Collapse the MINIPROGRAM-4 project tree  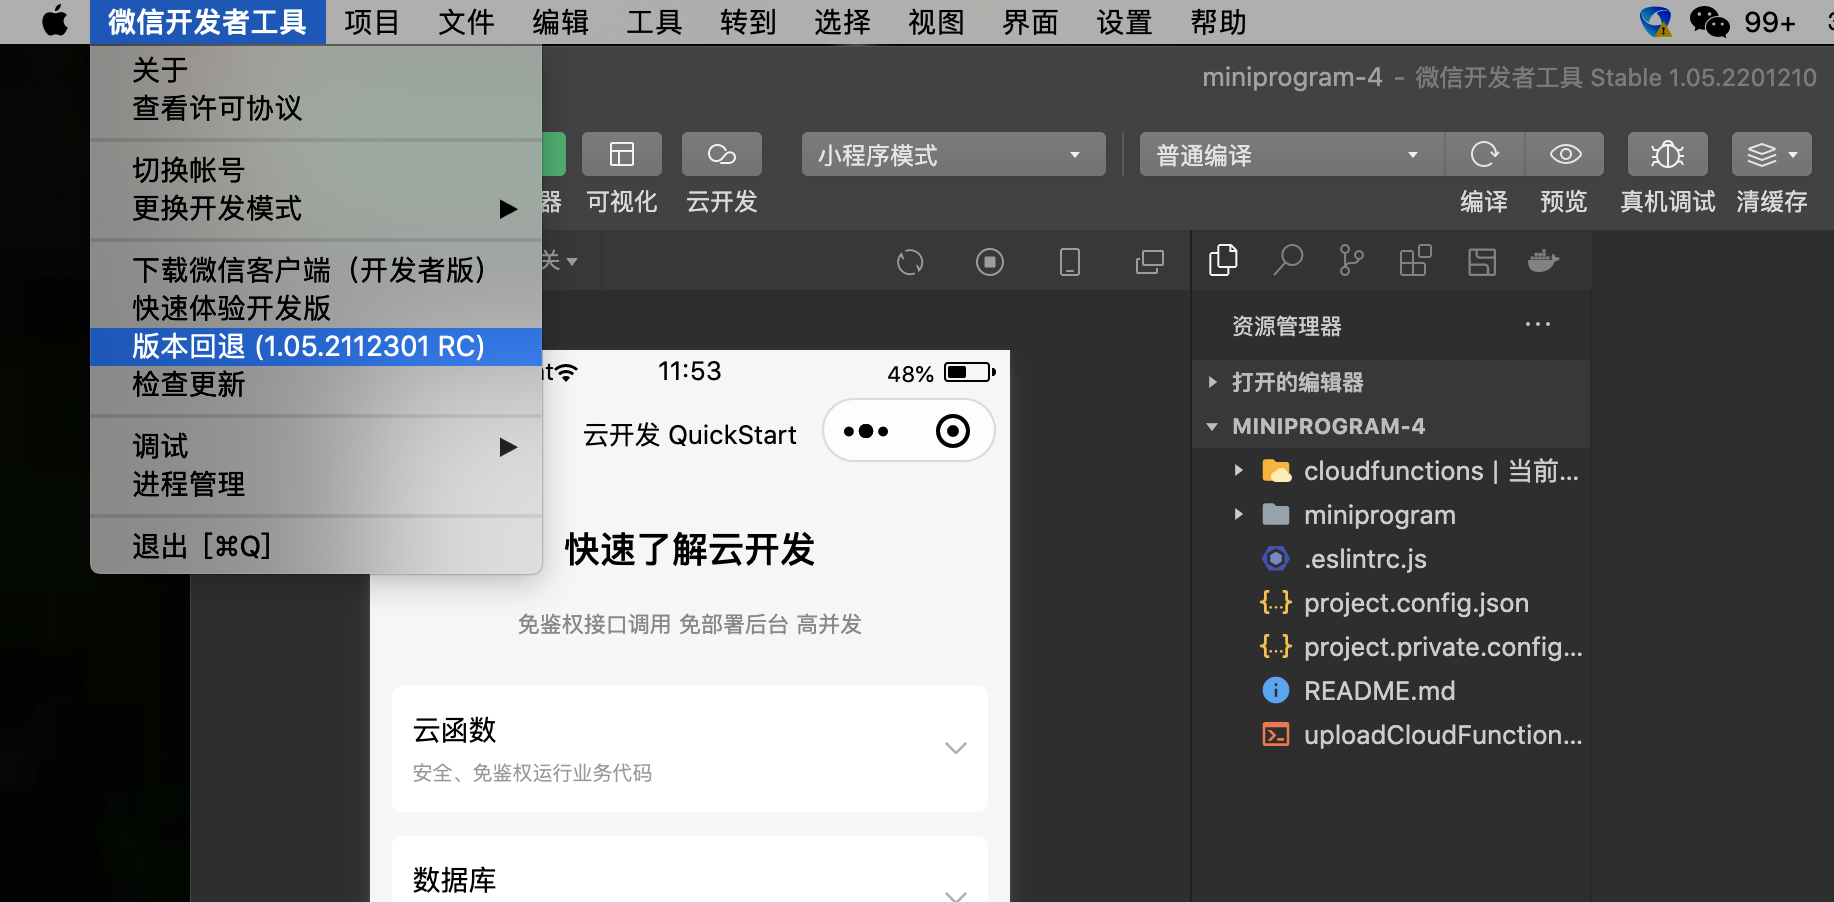(x=1391, y=426)
